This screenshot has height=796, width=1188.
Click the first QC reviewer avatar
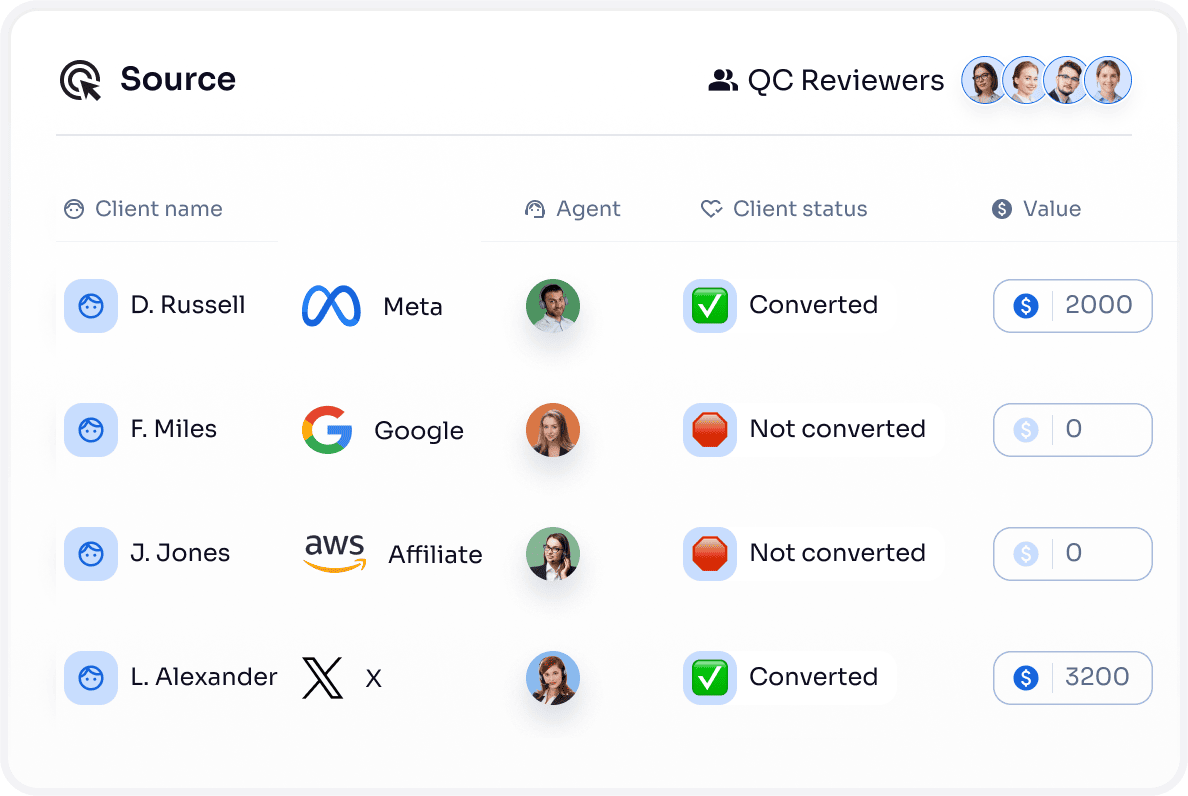pos(985,80)
